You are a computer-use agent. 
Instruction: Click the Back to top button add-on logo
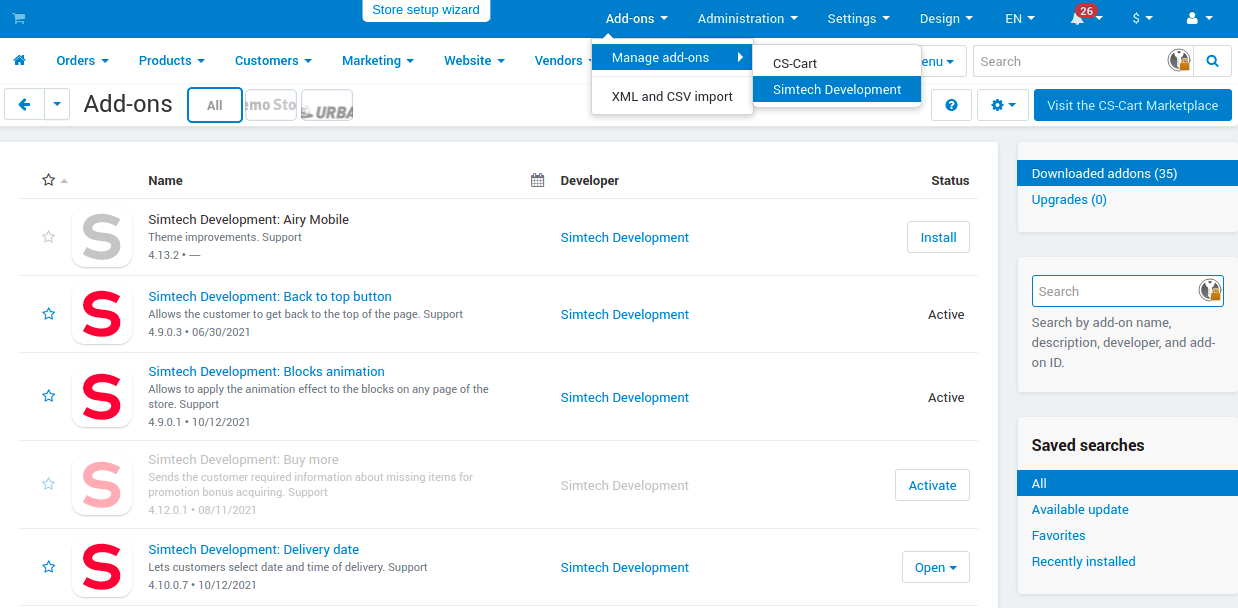[x=102, y=314]
